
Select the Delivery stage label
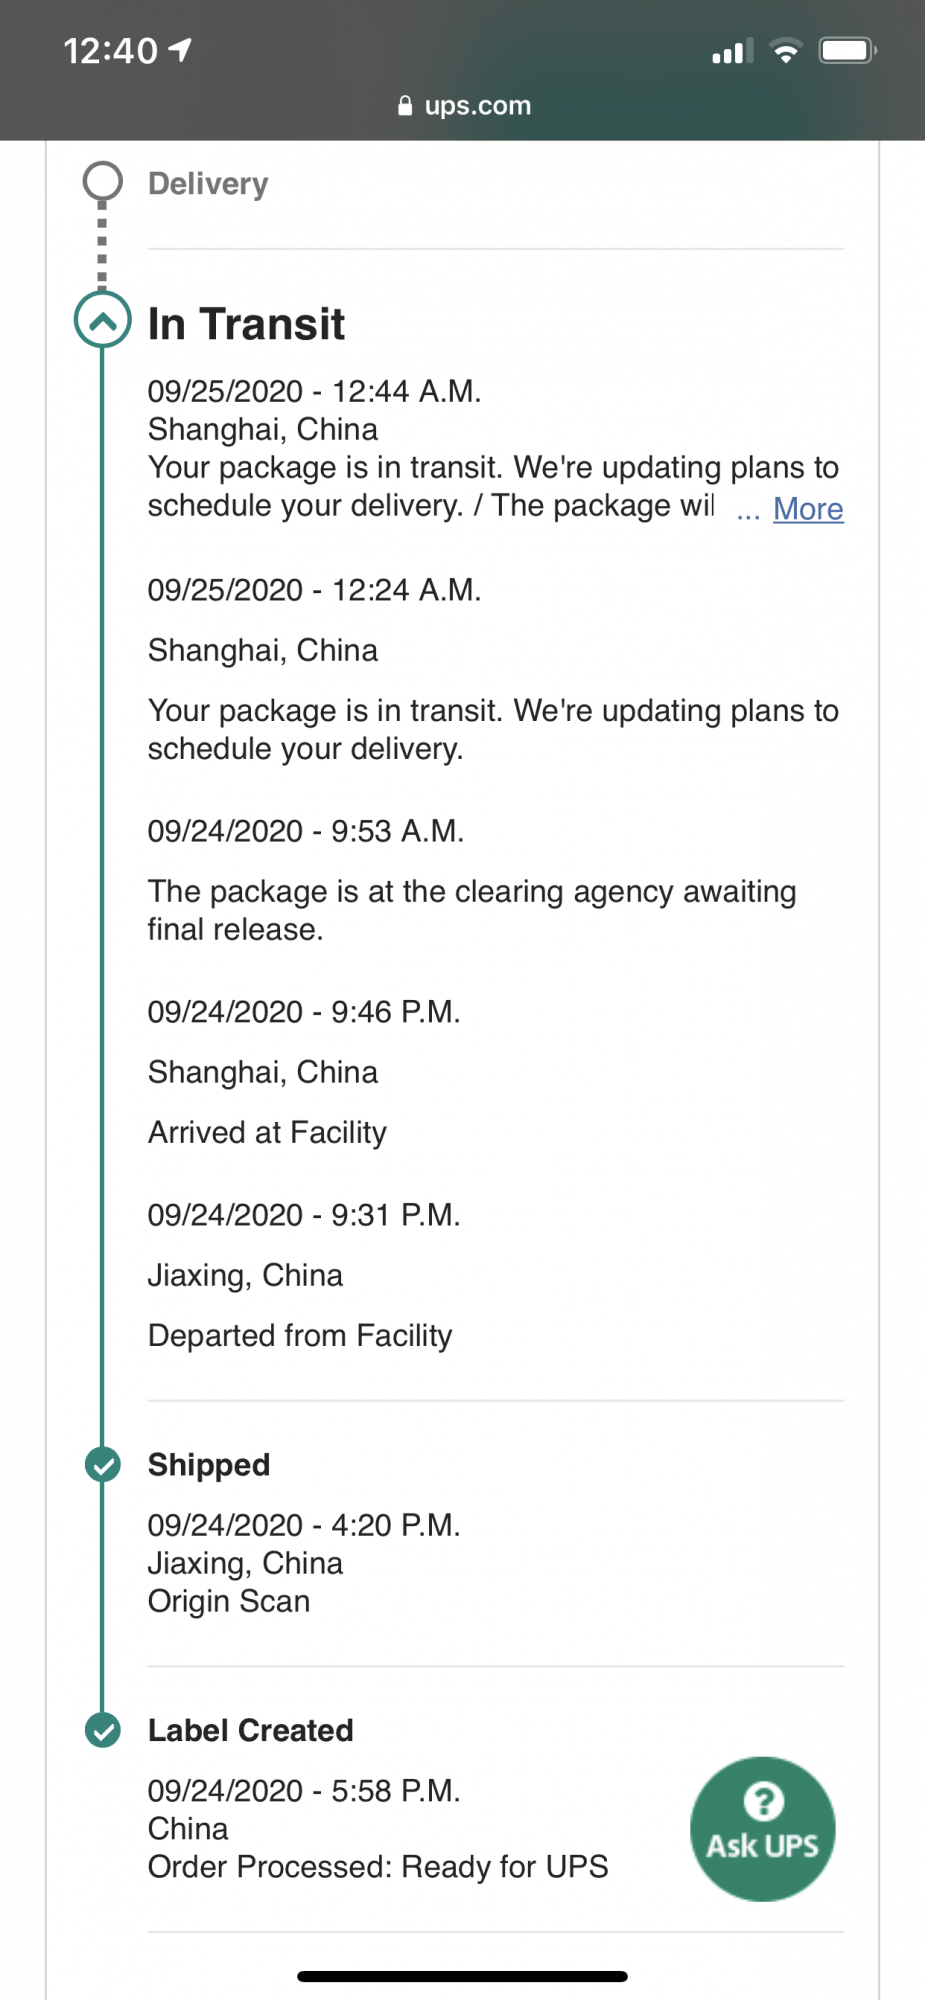208,184
